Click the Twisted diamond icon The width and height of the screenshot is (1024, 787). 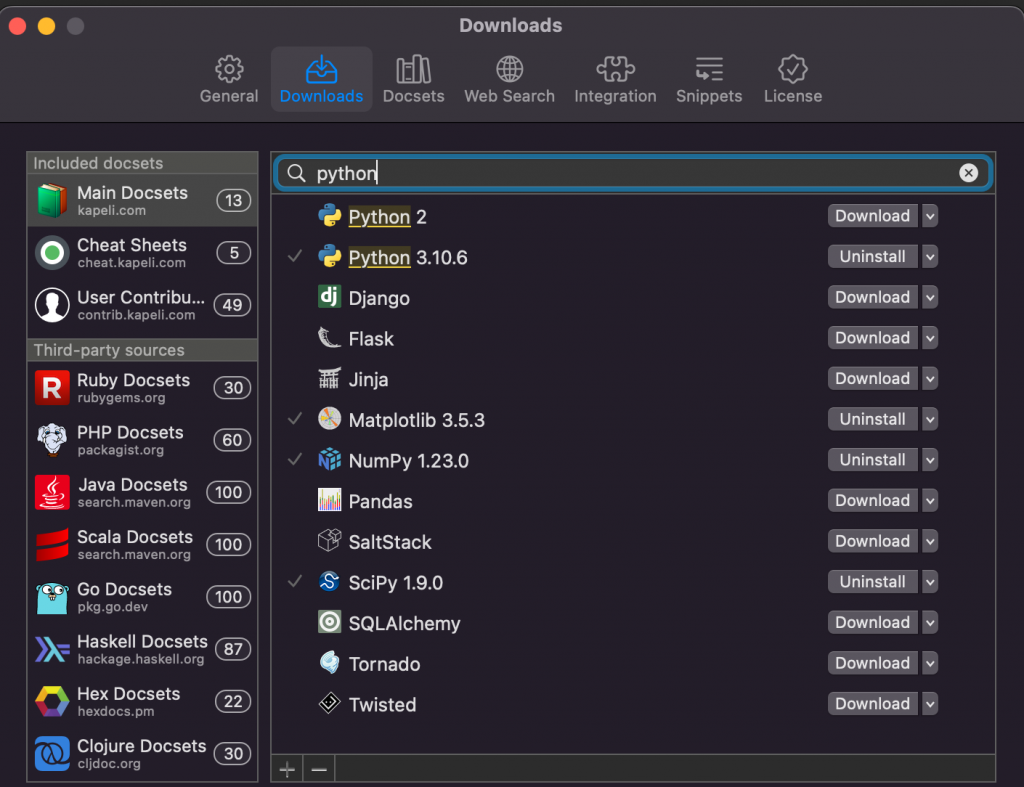tap(329, 703)
